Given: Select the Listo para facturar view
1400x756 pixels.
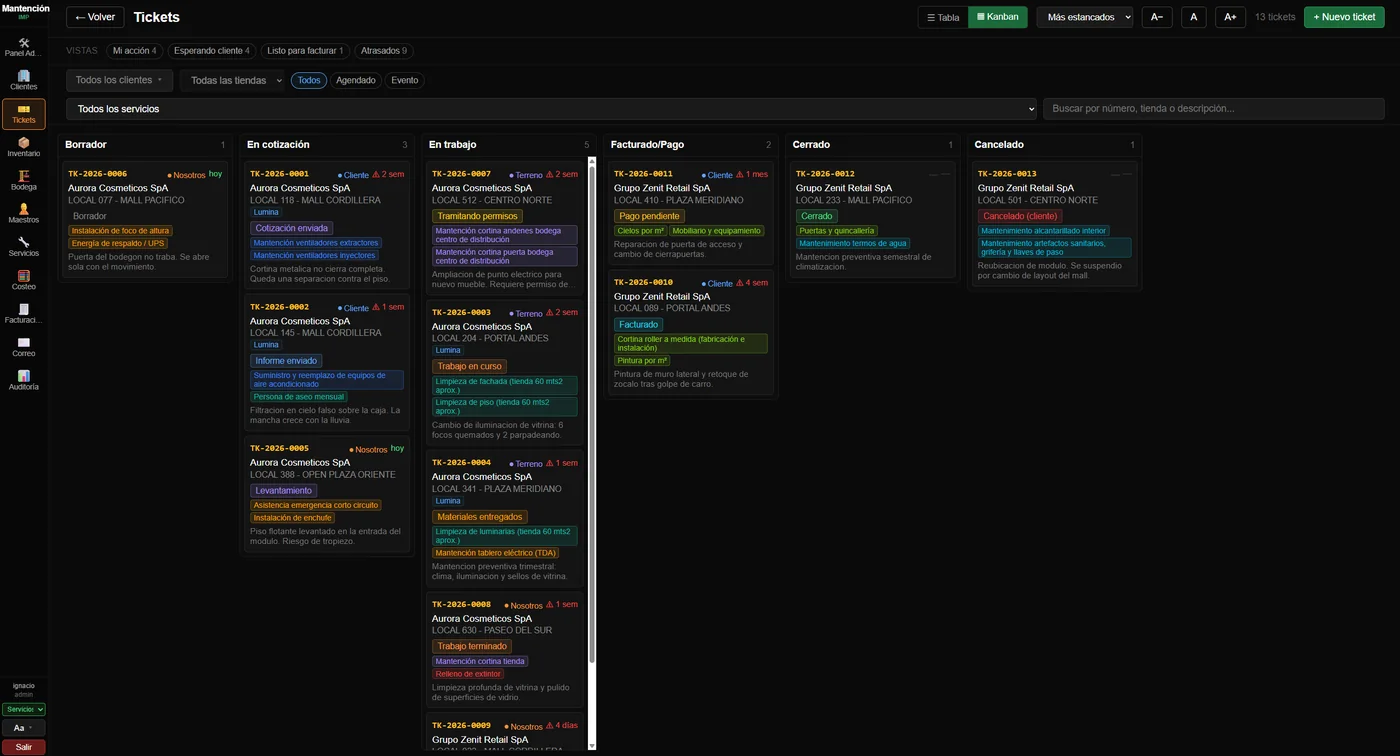Looking at the screenshot, I should [305, 51].
